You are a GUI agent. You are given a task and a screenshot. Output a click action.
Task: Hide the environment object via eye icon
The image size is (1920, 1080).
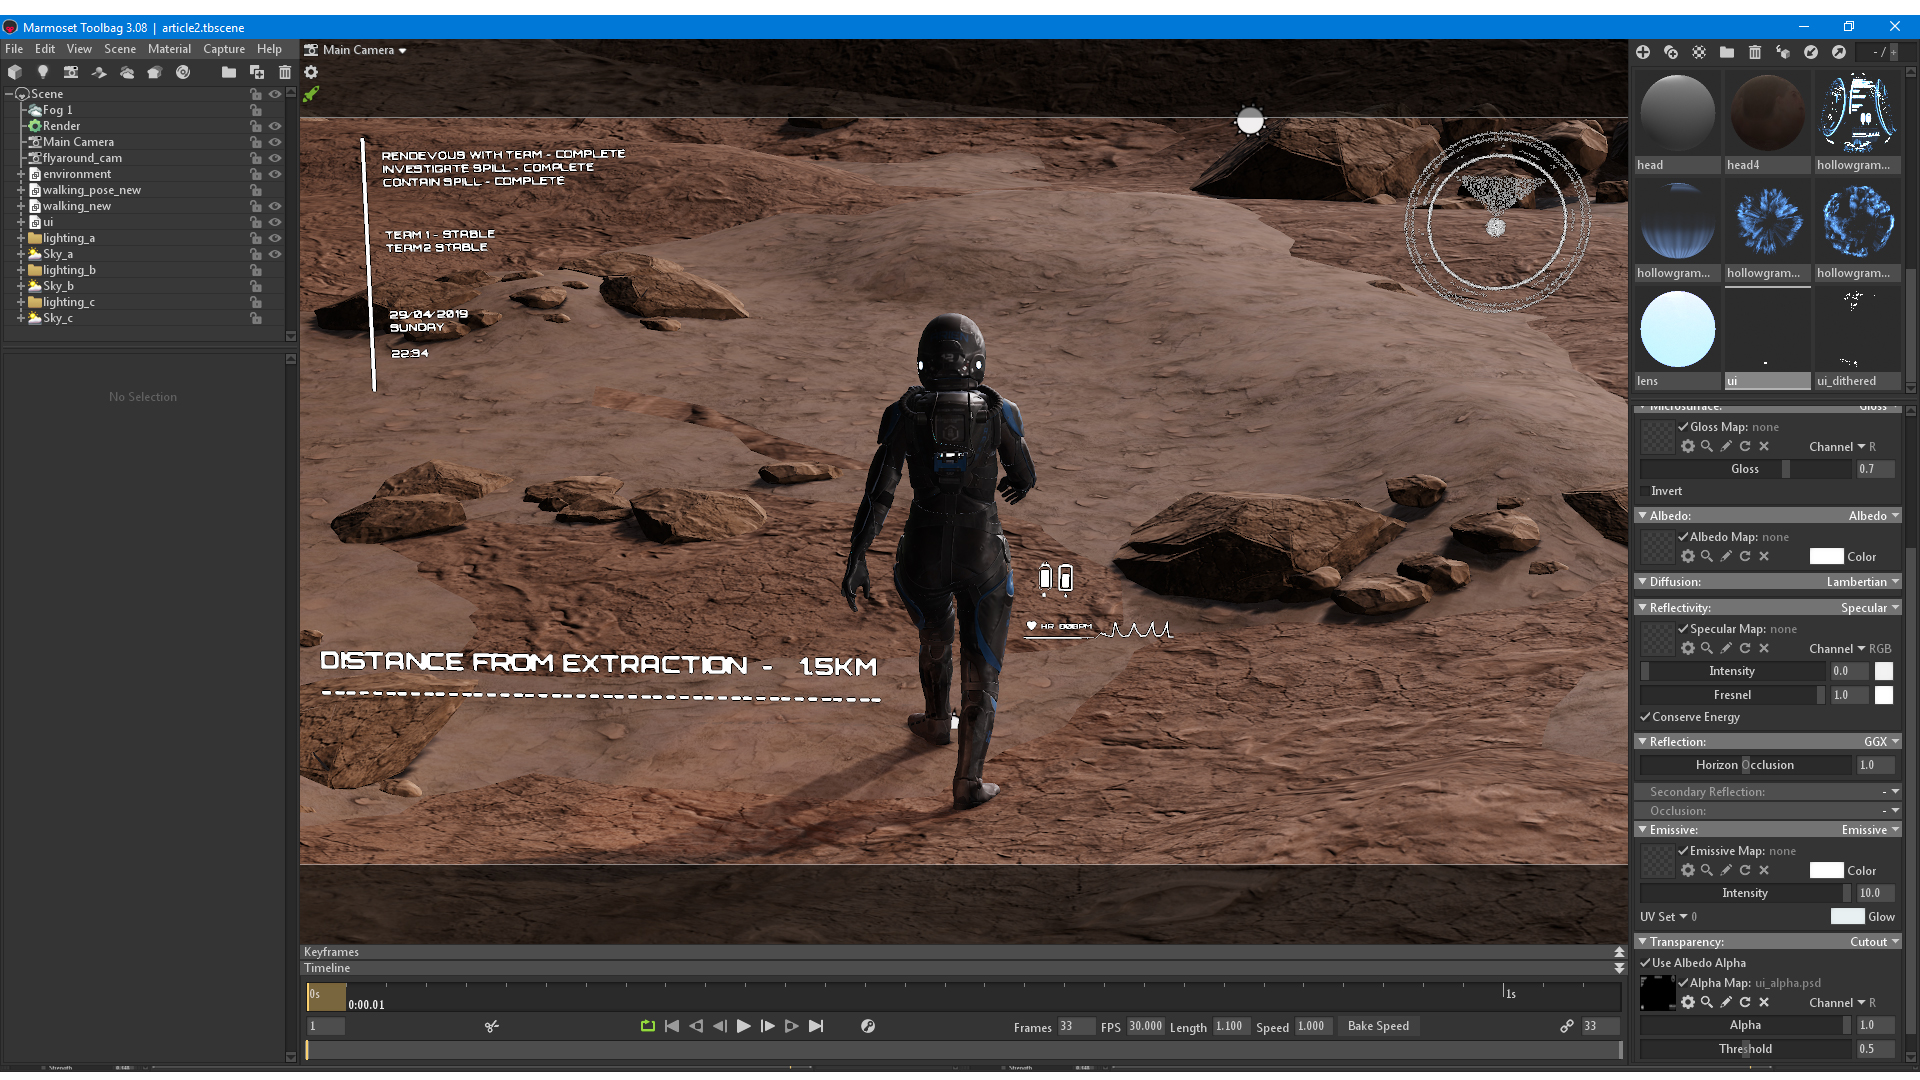click(275, 174)
